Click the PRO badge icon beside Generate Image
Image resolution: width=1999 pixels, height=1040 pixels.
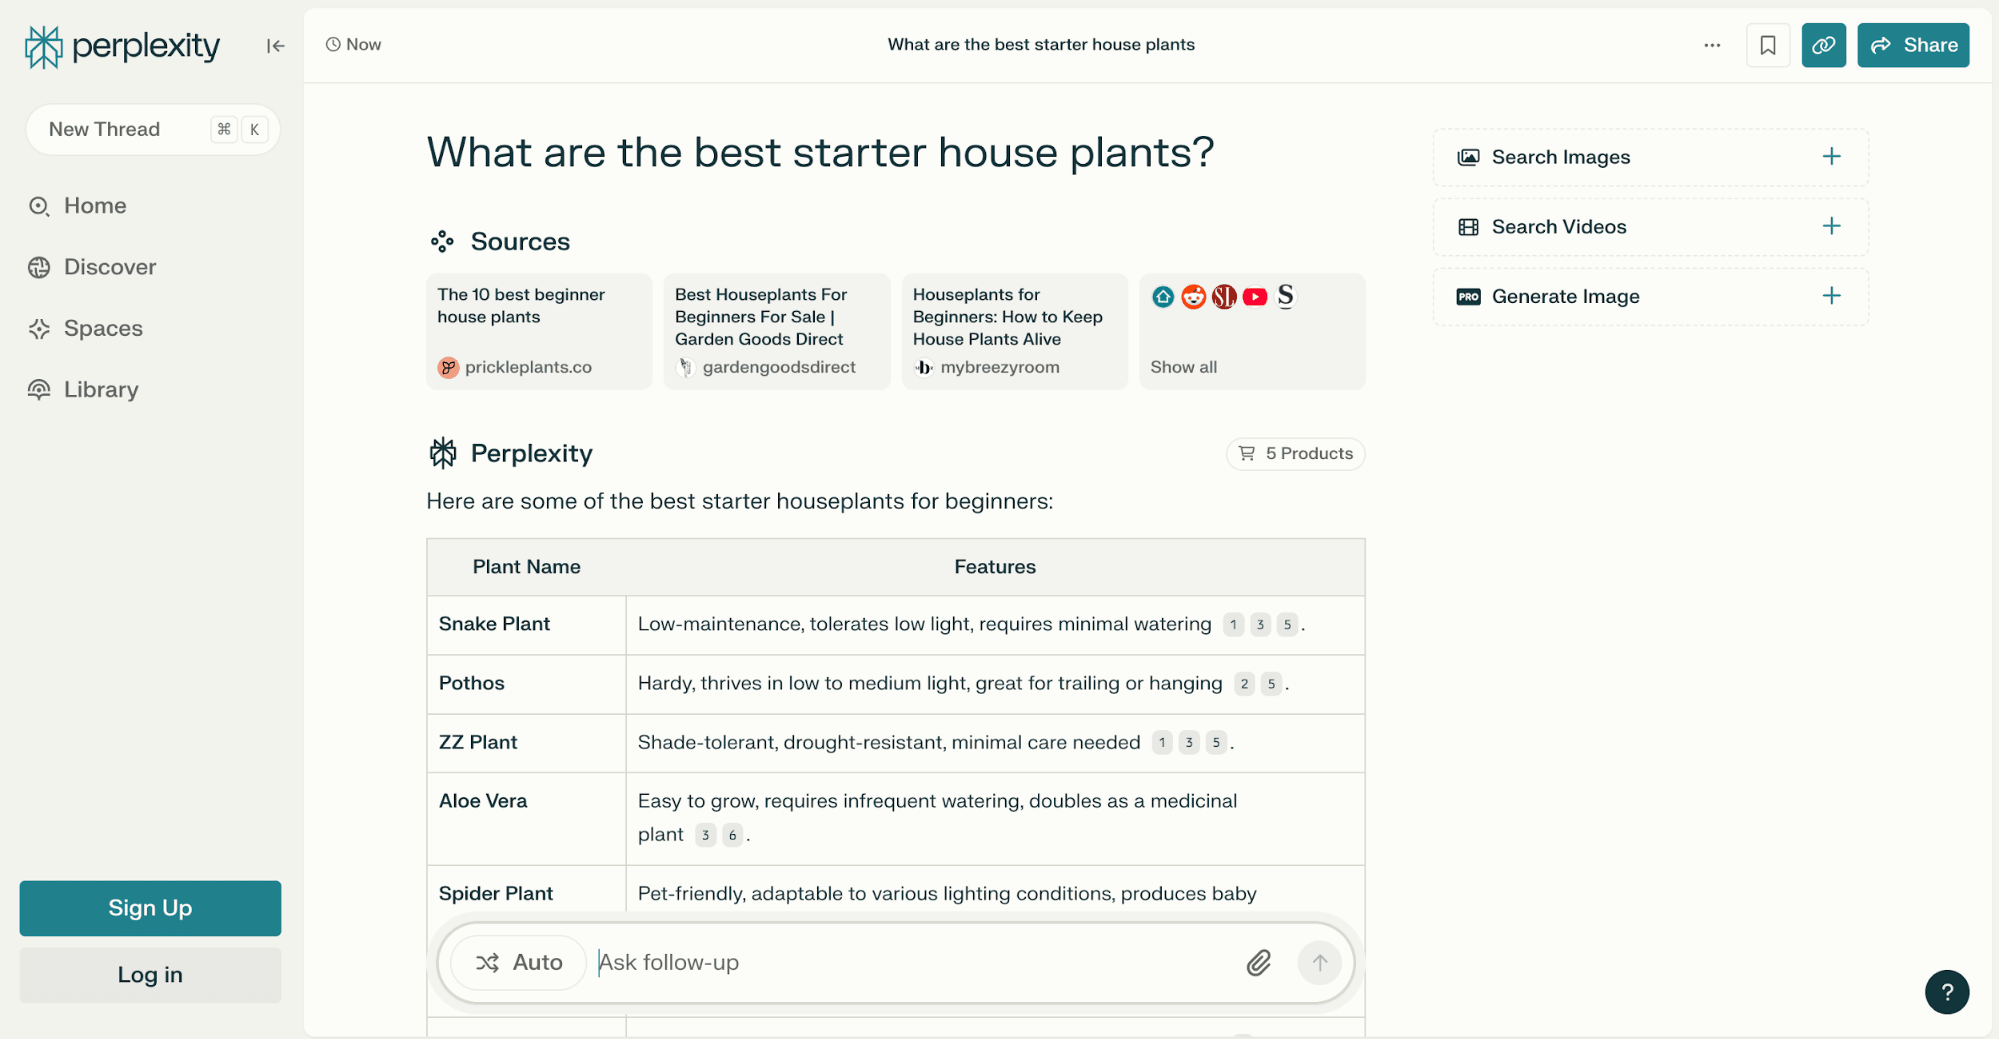click(1468, 297)
